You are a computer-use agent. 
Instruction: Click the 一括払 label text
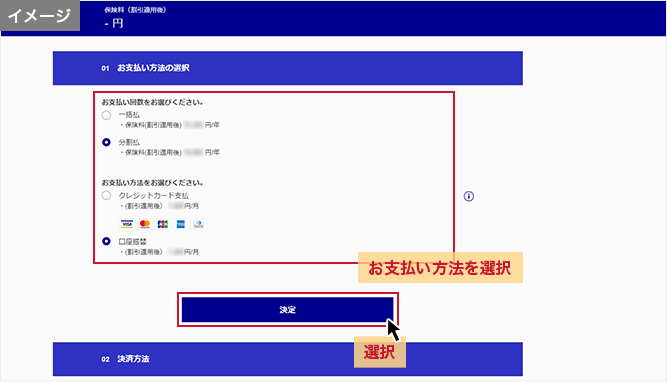pos(129,115)
